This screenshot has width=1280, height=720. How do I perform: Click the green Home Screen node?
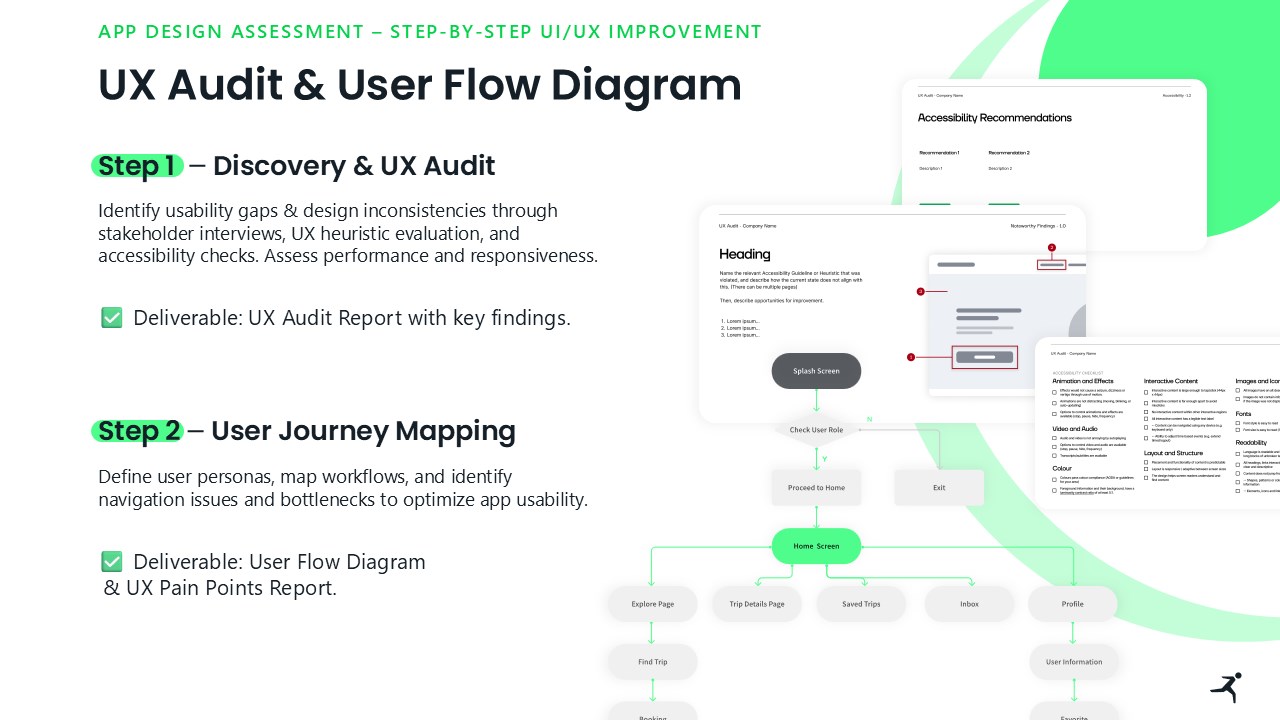[816, 546]
